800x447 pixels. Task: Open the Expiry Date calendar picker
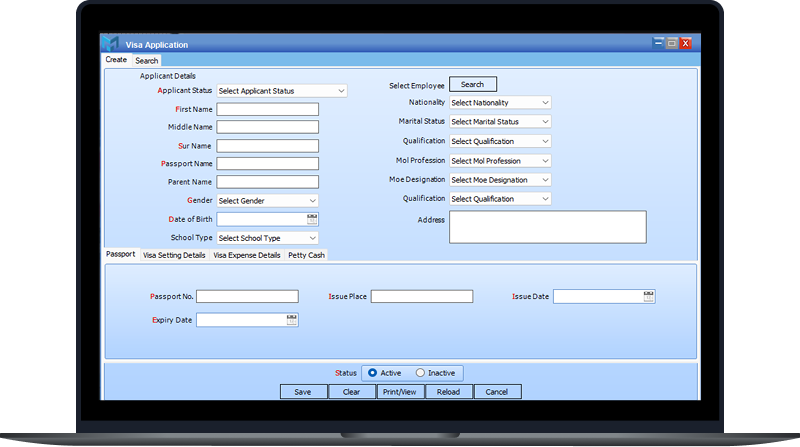(291, 320)
